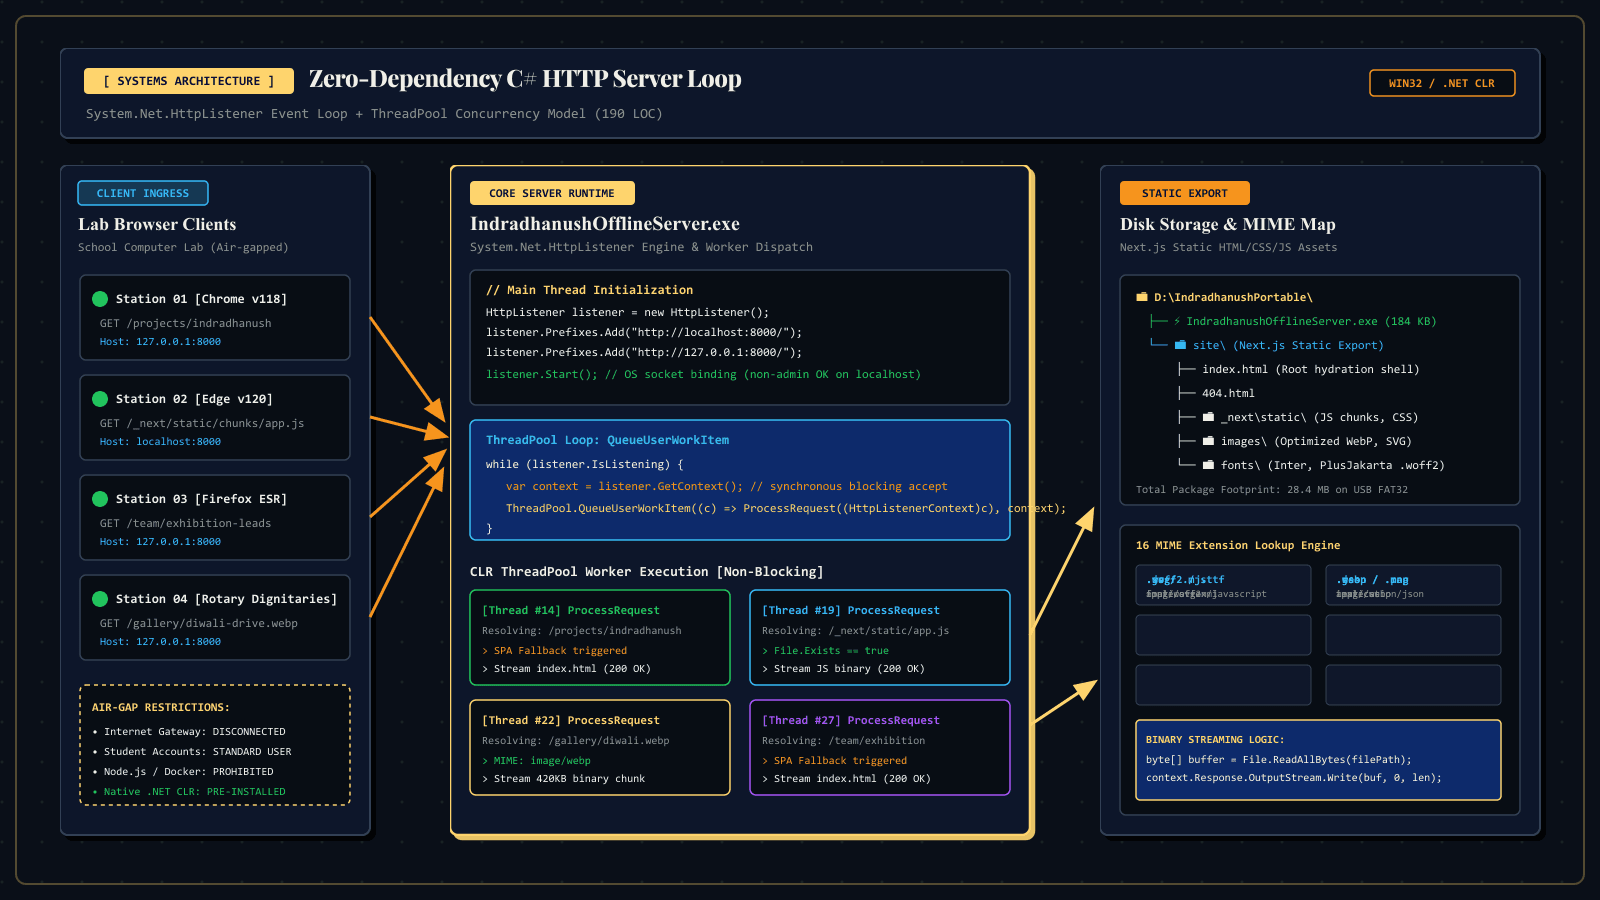This screenshot has height=900, width=1600.
Task: Click the Thread #27 ProcessRequest card
Action: point(880,748)
